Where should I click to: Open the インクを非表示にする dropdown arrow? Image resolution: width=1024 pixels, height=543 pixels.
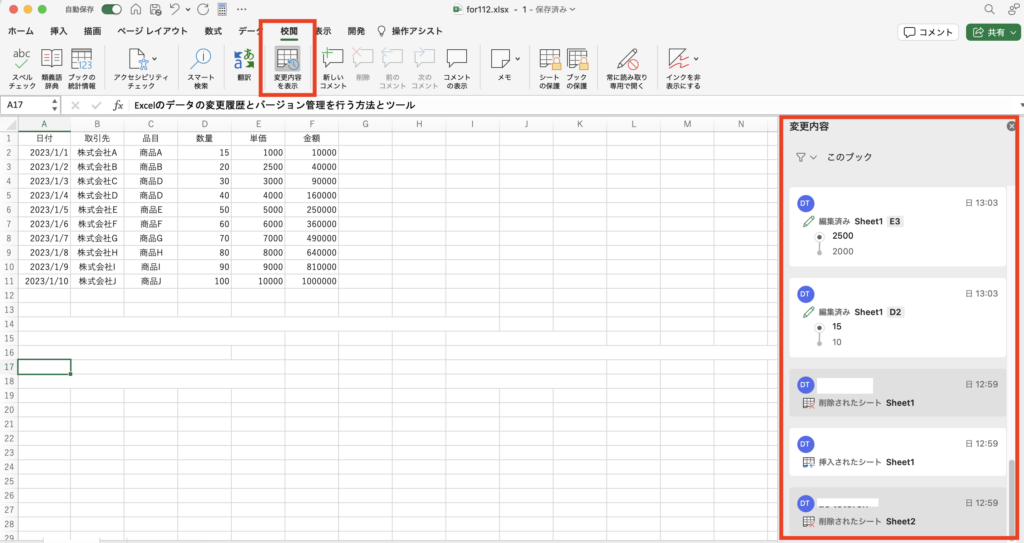coord(696,59)
